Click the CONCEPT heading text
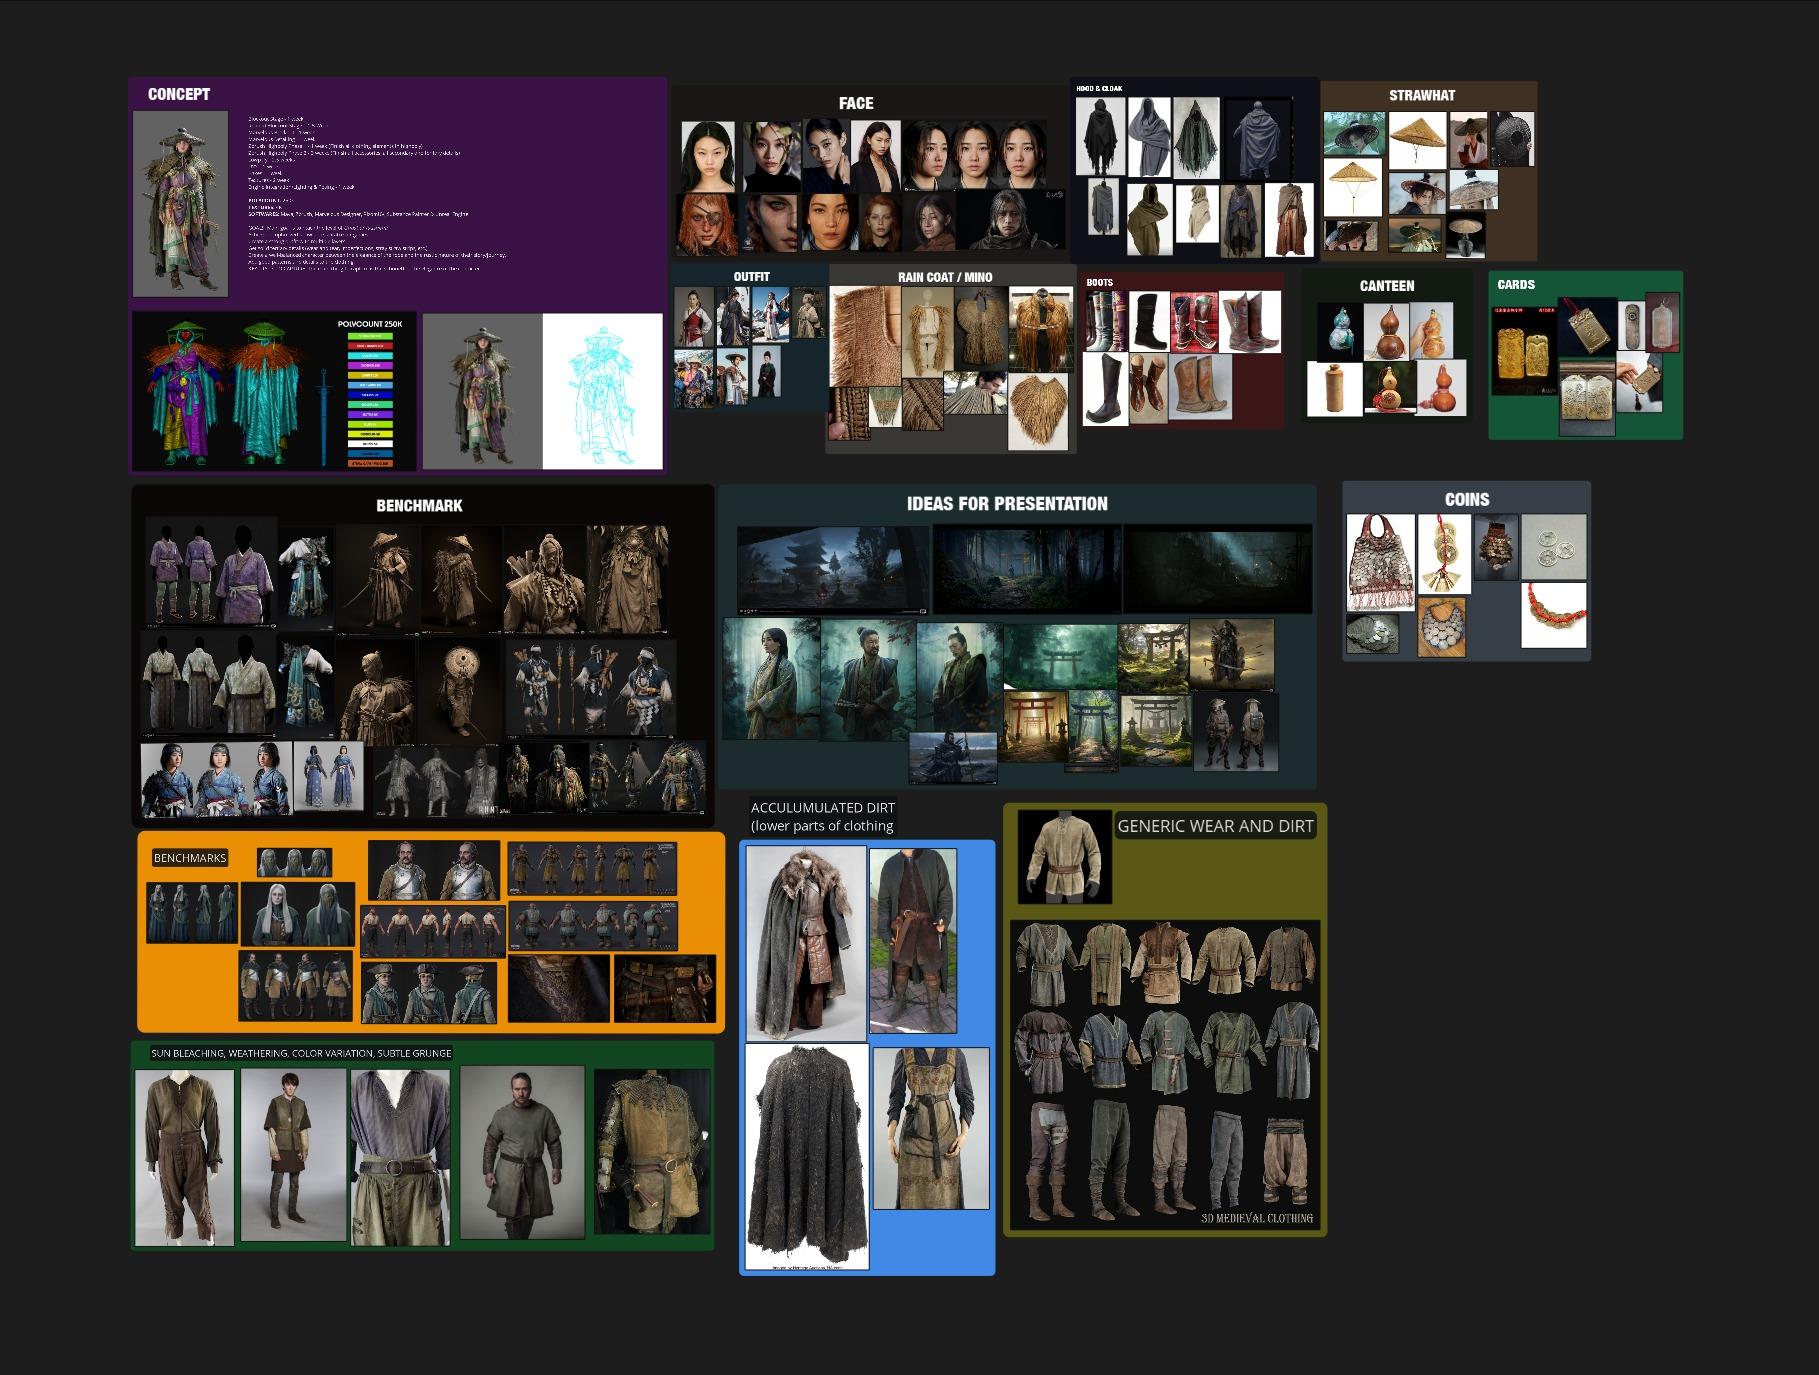This screenshot has width=1819, height=1375. pyautogui.click(x=179, y=94)
